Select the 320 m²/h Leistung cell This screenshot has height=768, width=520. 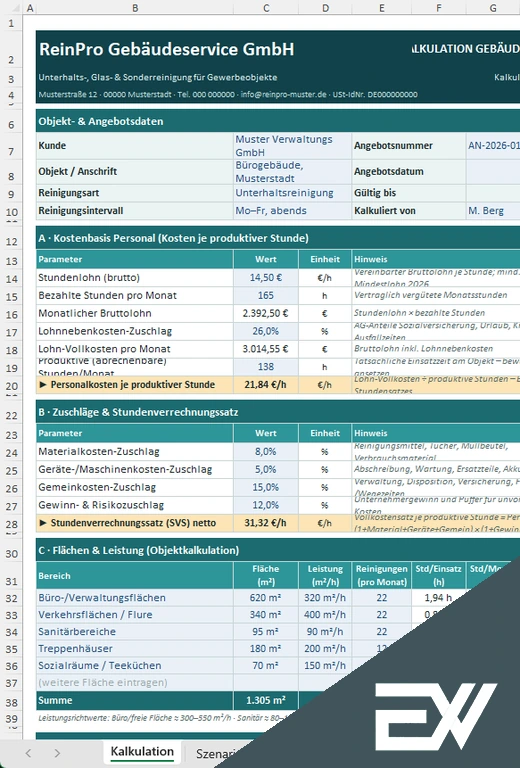(x=325, y=598)
